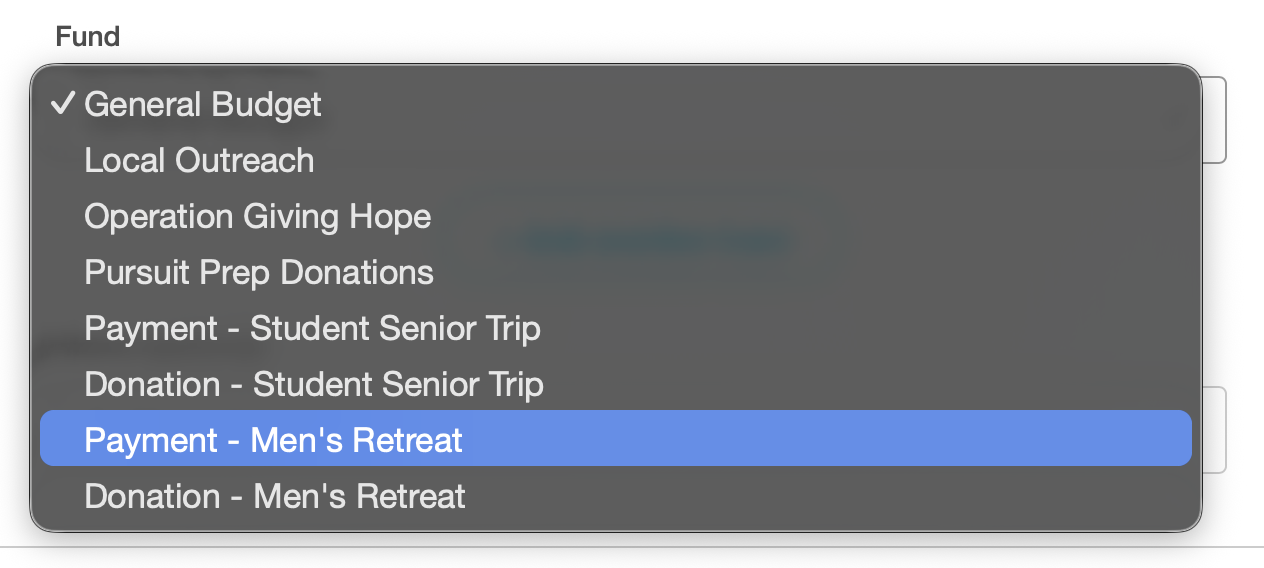Donate to the Men's Retreat fund entry
This screenshot has width=1264, height=568.
(x=275, y=497)
